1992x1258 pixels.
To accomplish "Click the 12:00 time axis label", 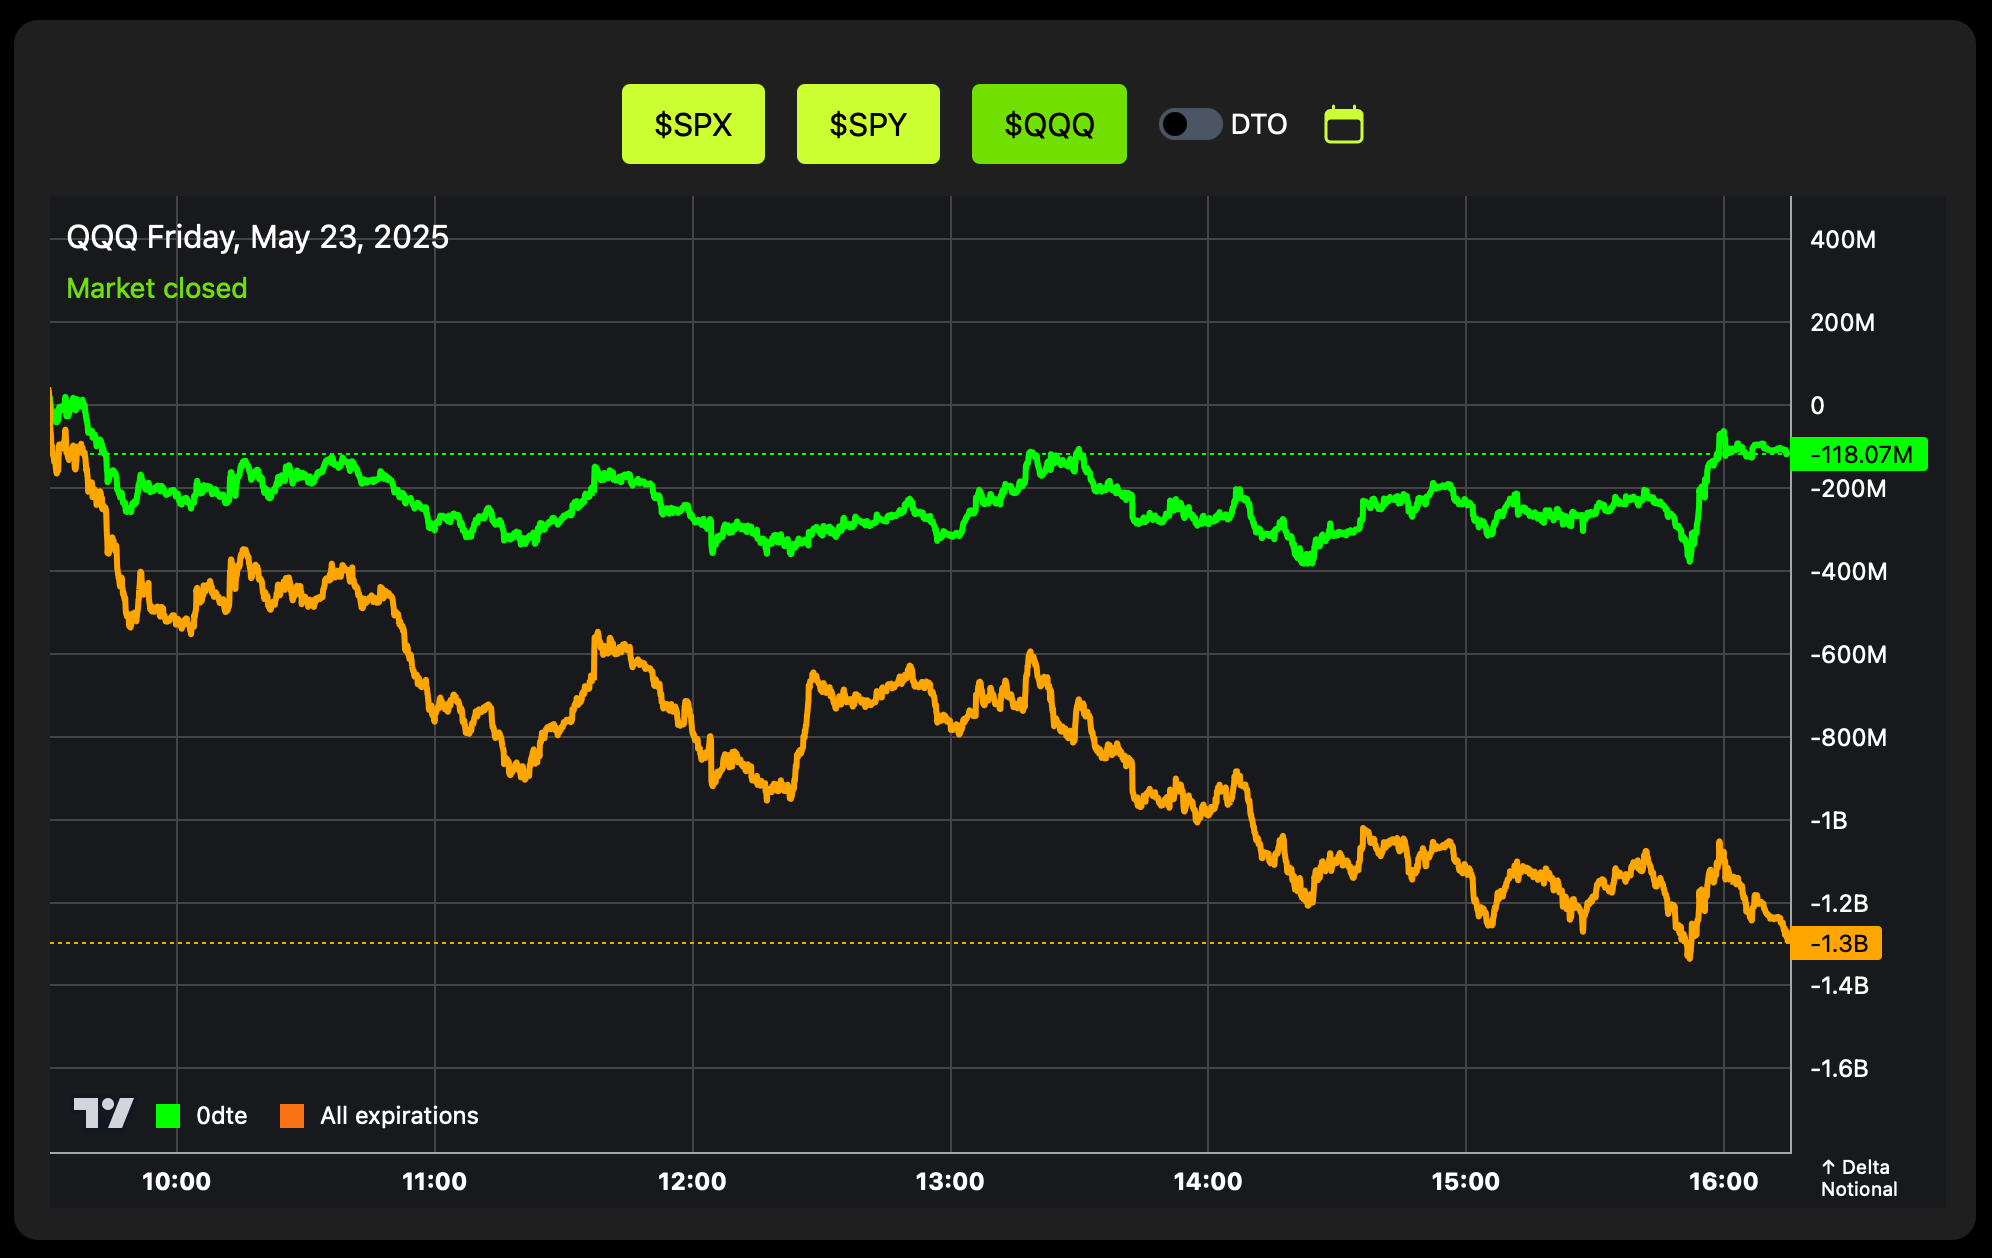I will coord(692,1181).
